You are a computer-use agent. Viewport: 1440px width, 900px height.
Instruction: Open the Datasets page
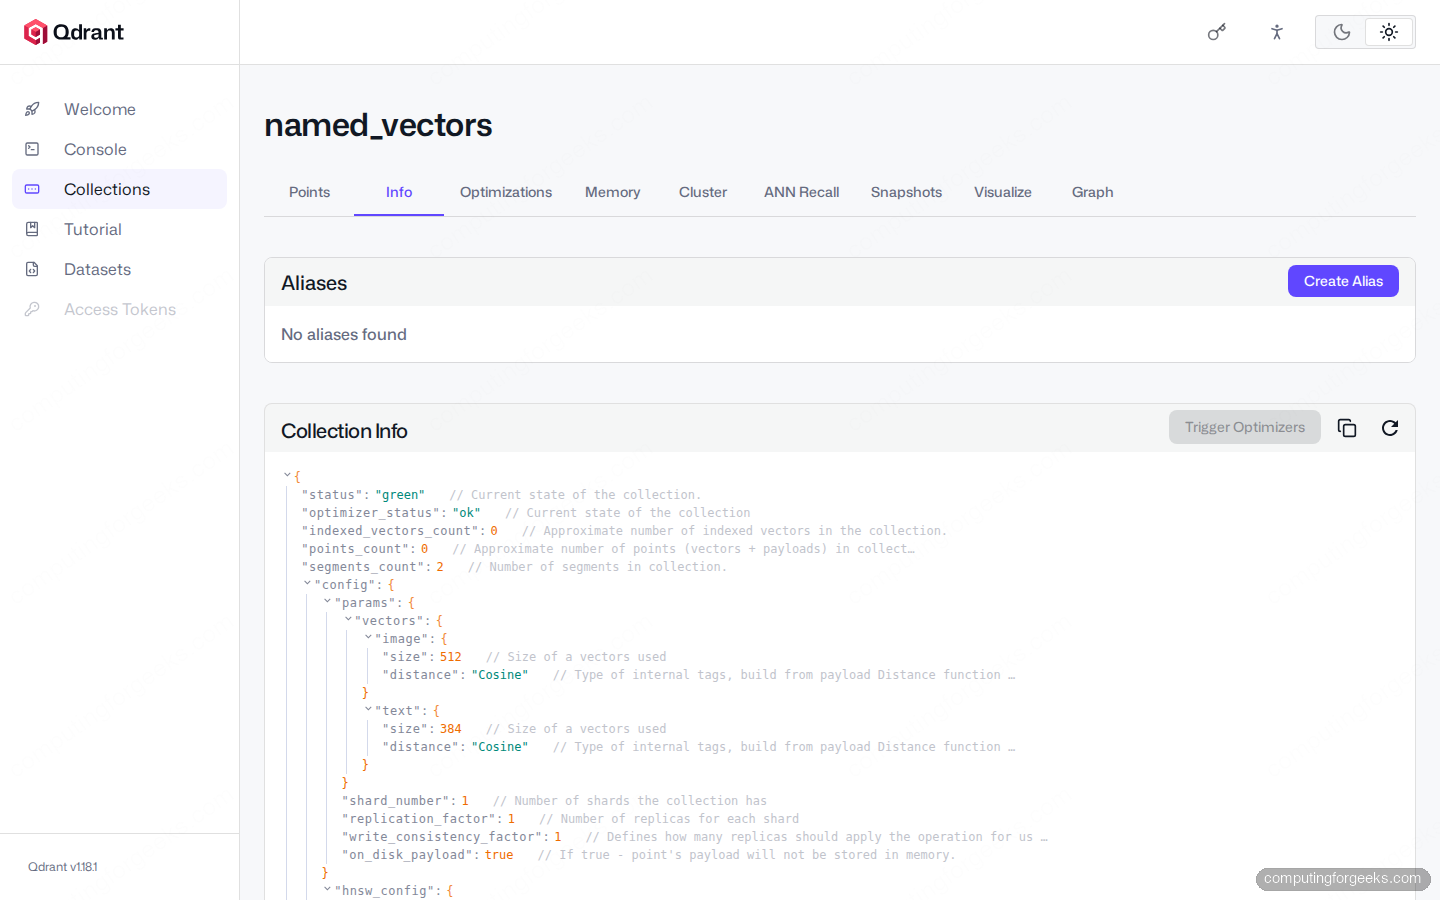pos(119,269)
